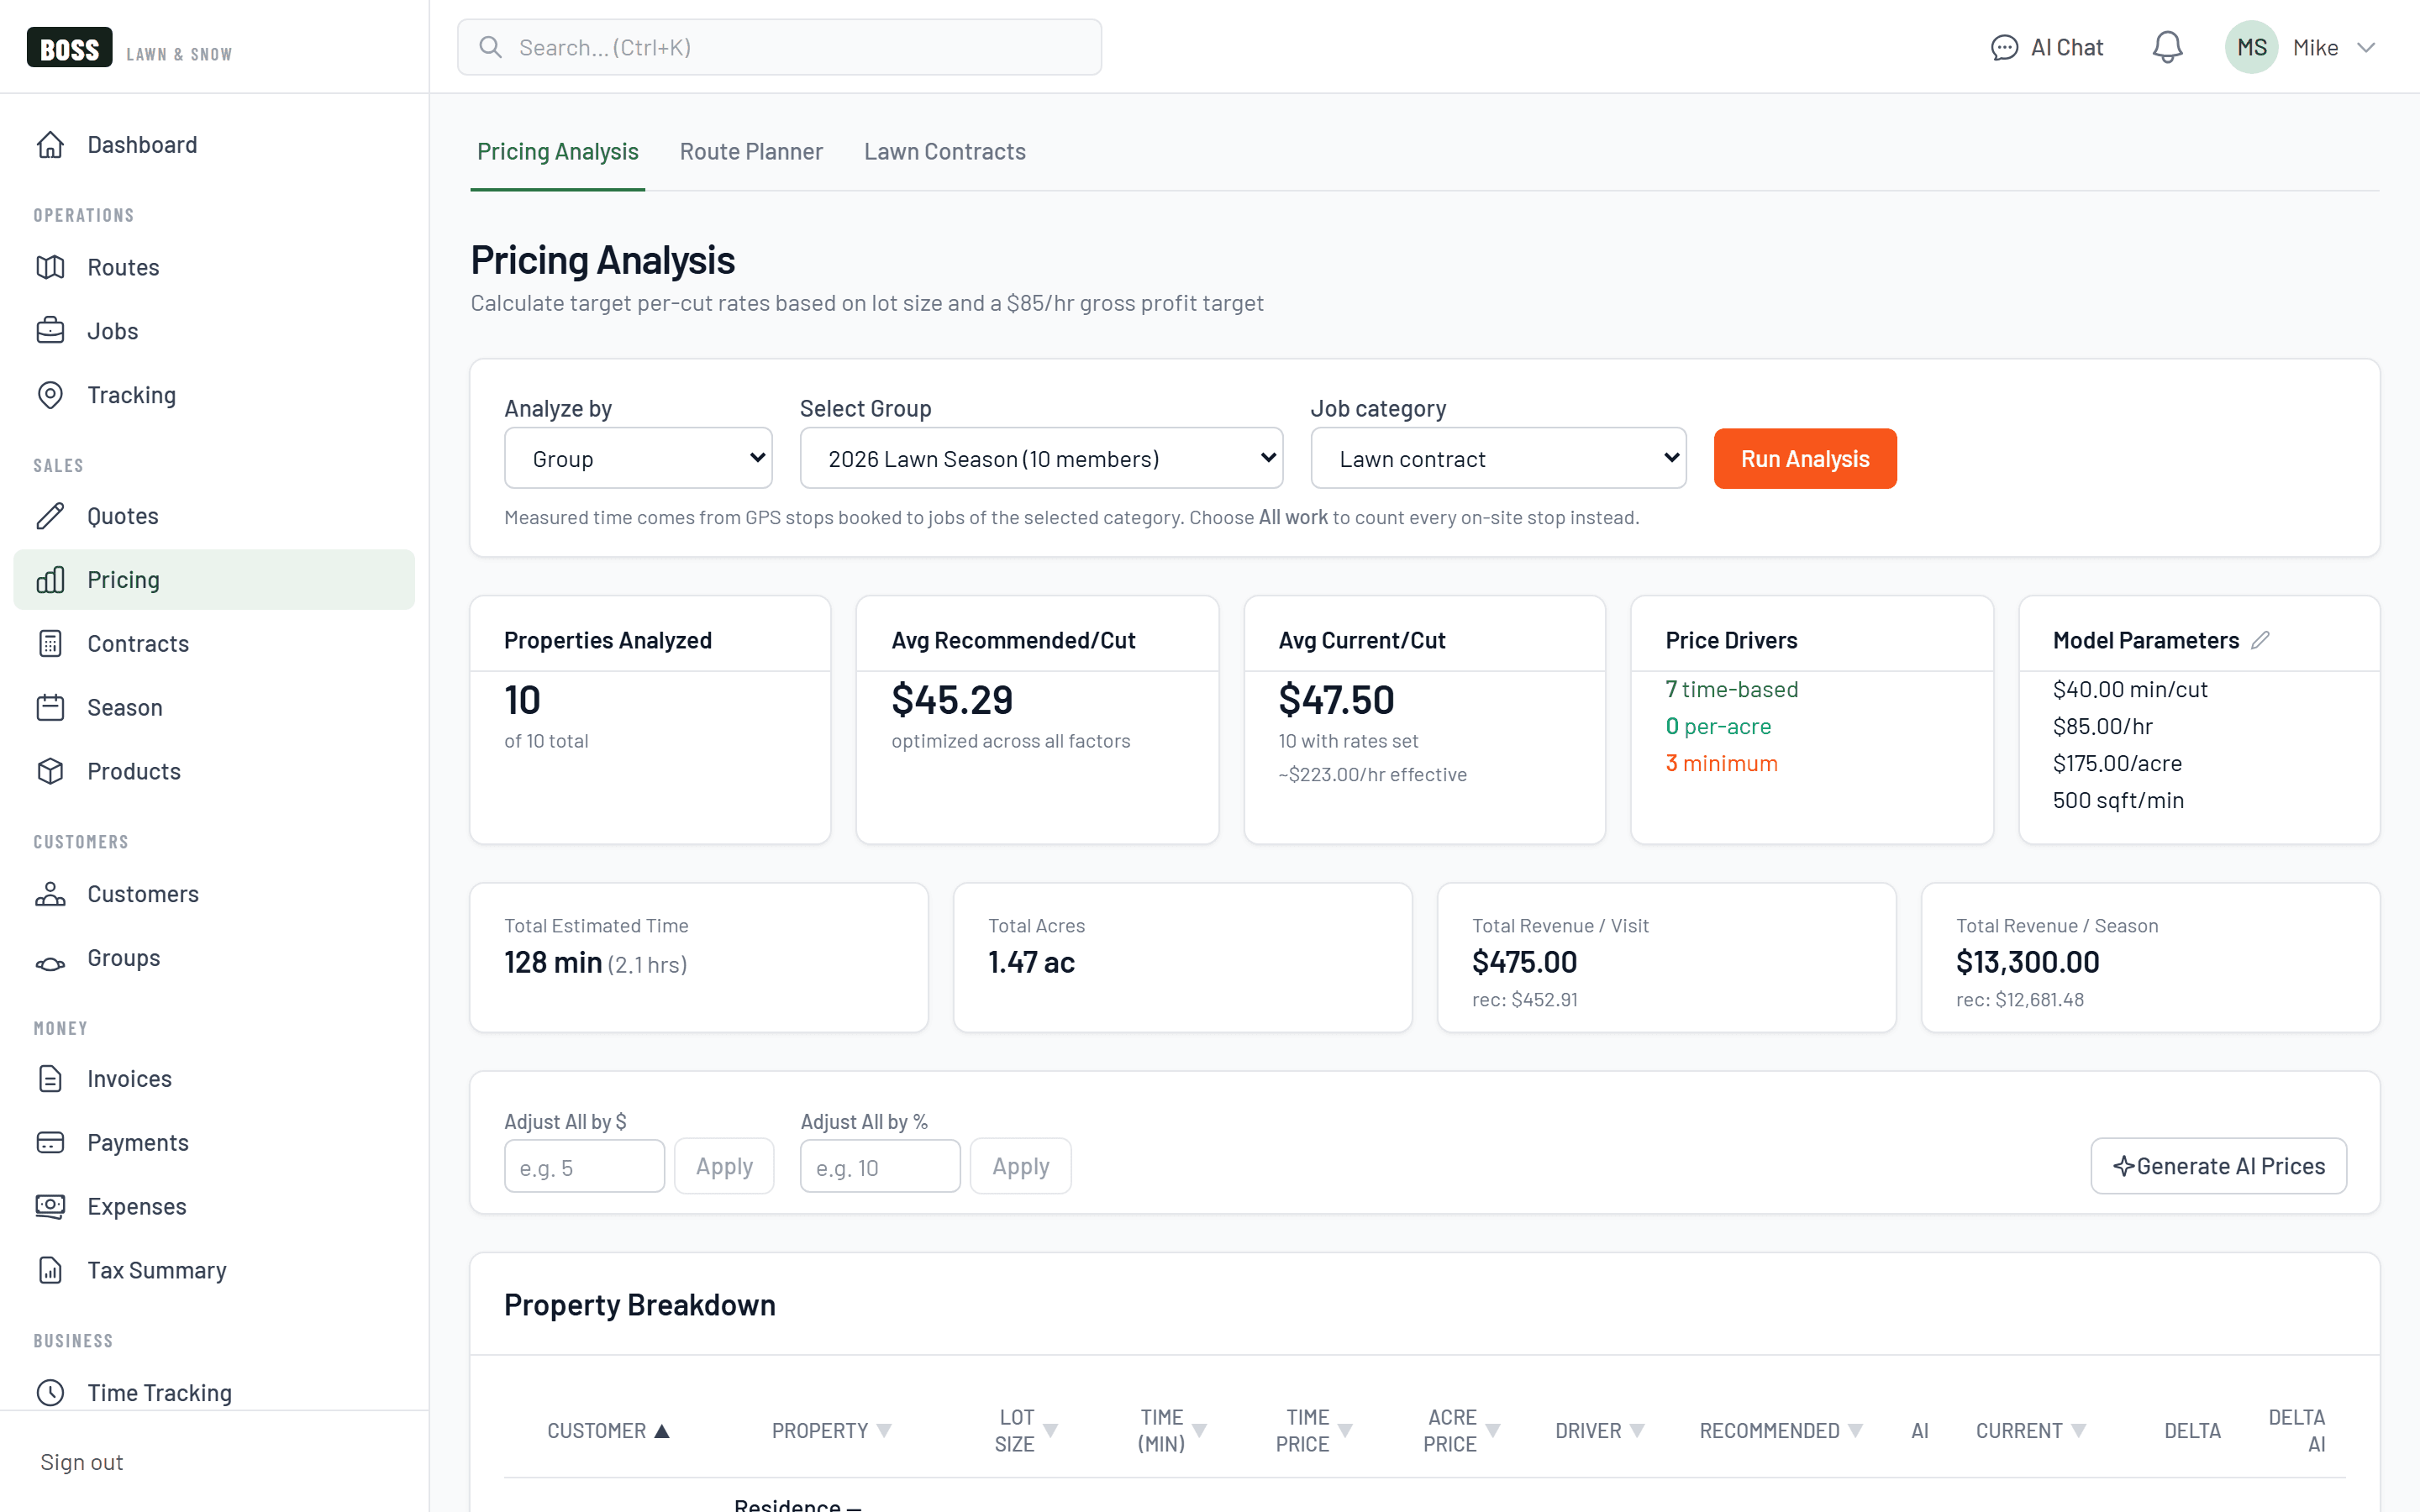Image resolution: width=2420 pixels, height=1512 pixels.
Task: Click the Contracts calculator icon
Action: 50,644
